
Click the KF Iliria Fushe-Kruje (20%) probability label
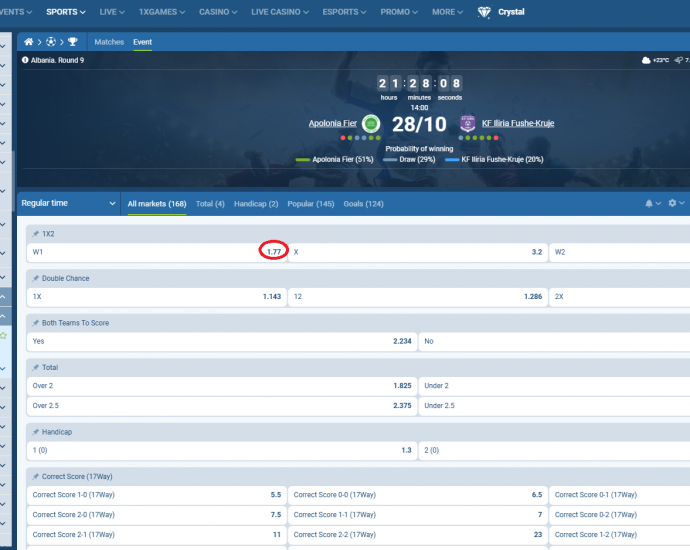point(502,159)
